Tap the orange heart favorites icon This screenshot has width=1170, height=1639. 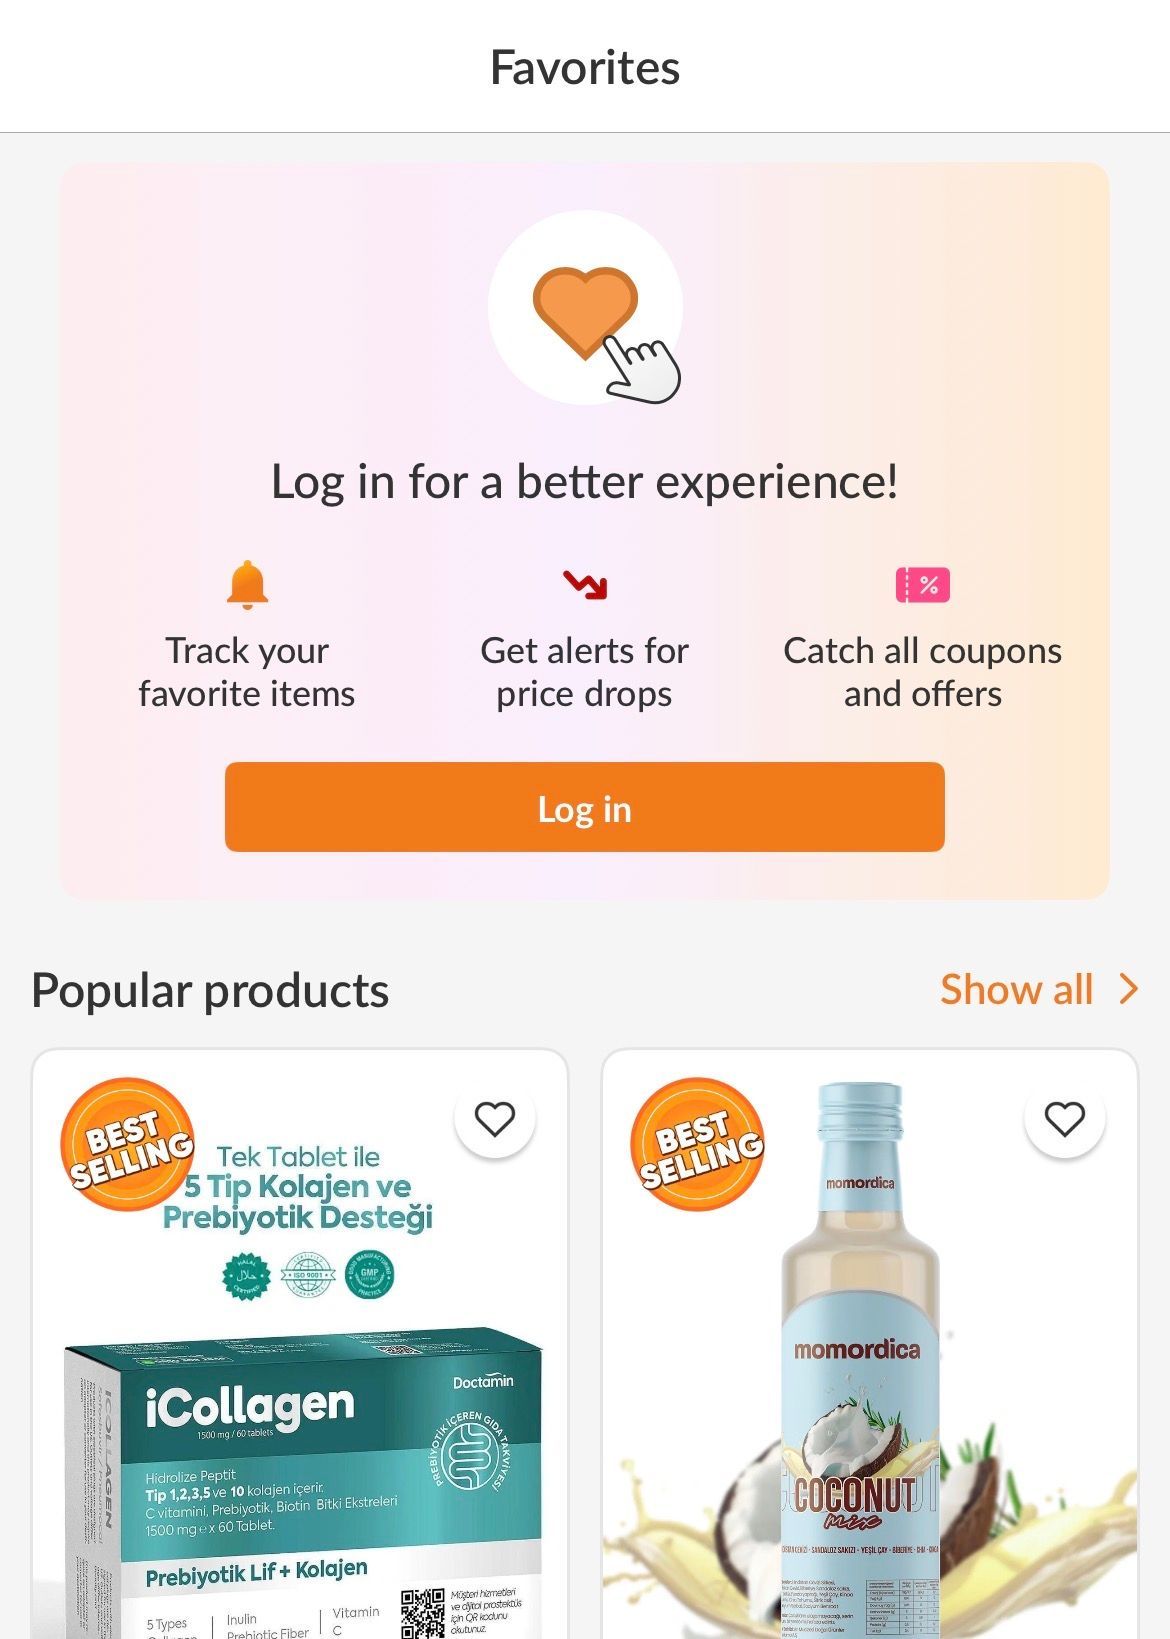(x=585, y=310)
